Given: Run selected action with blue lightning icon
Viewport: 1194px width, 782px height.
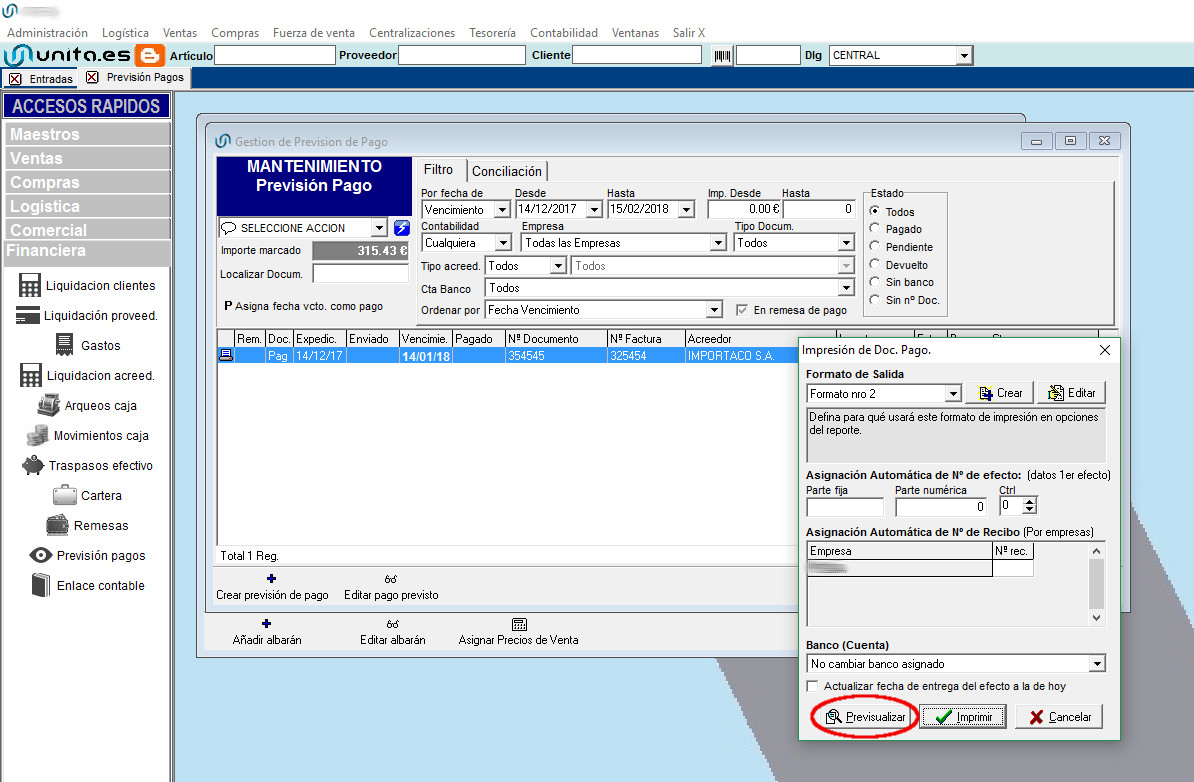Looking at the screenshot, I should pyautogui.click(x=401, y=228).
